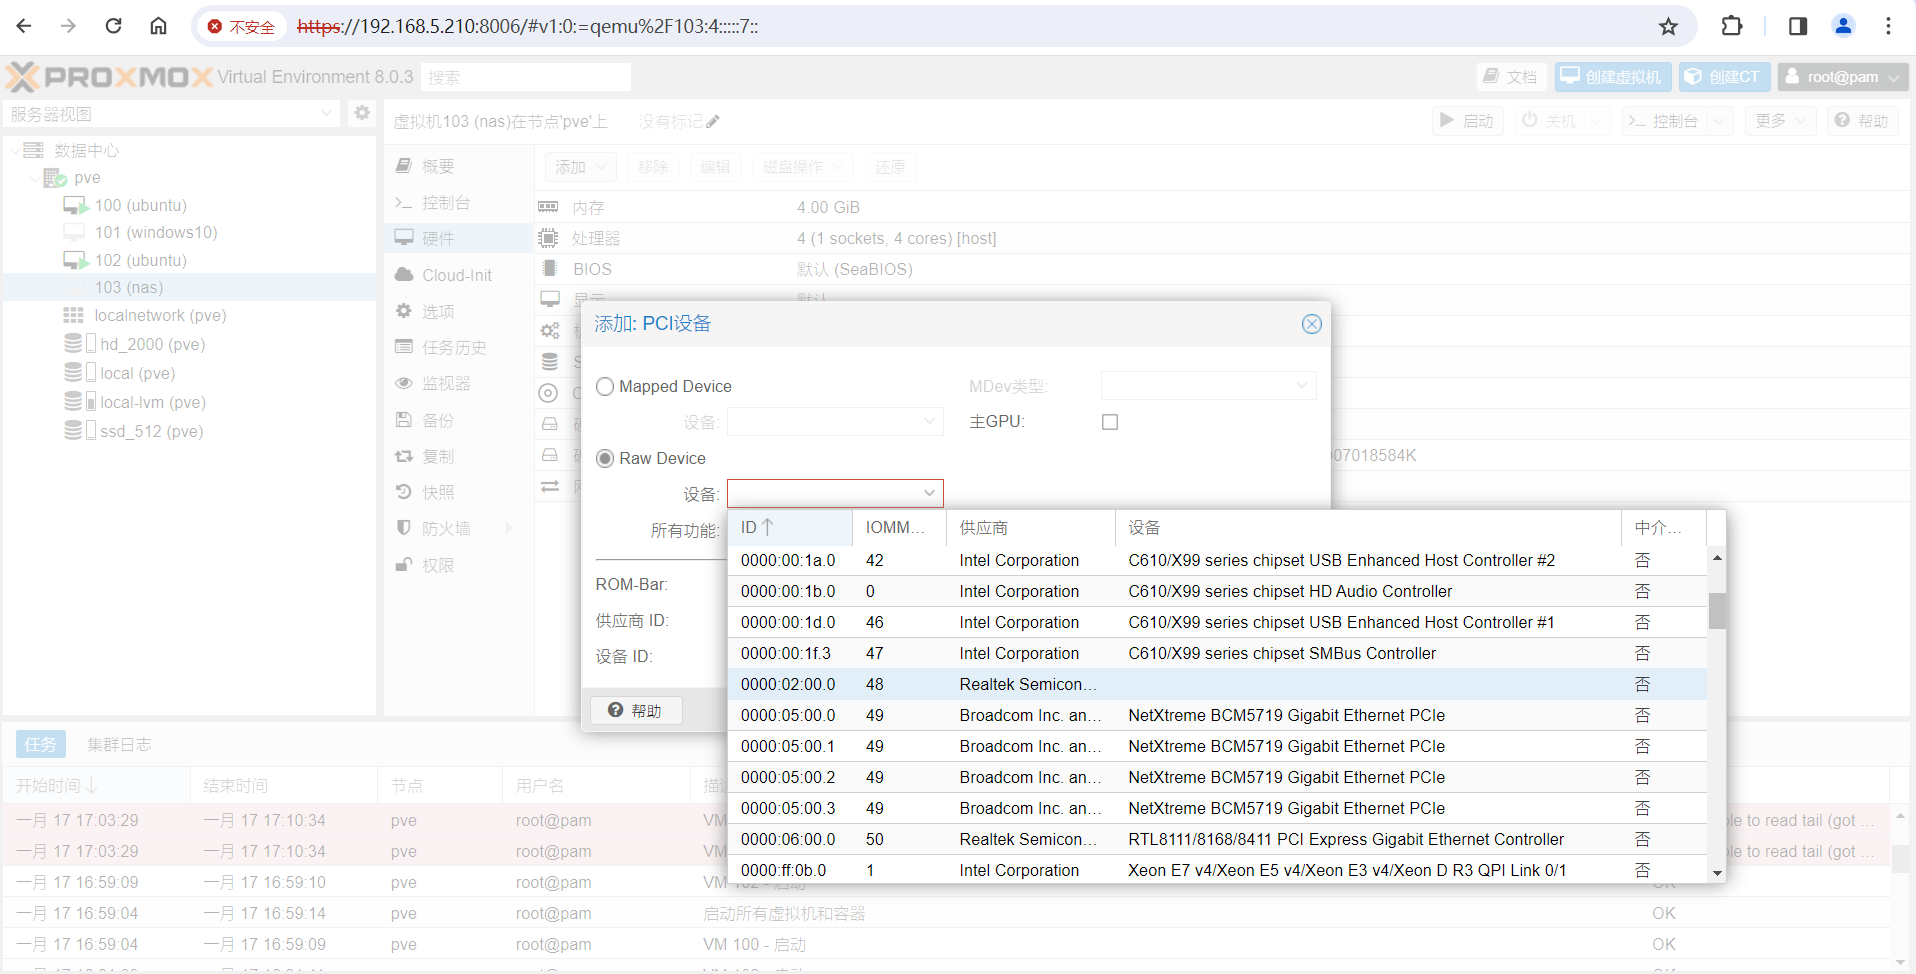This screenshot has width=1916, height=974.
Task: Click the server view gear icon
Action: coord(362,114)
